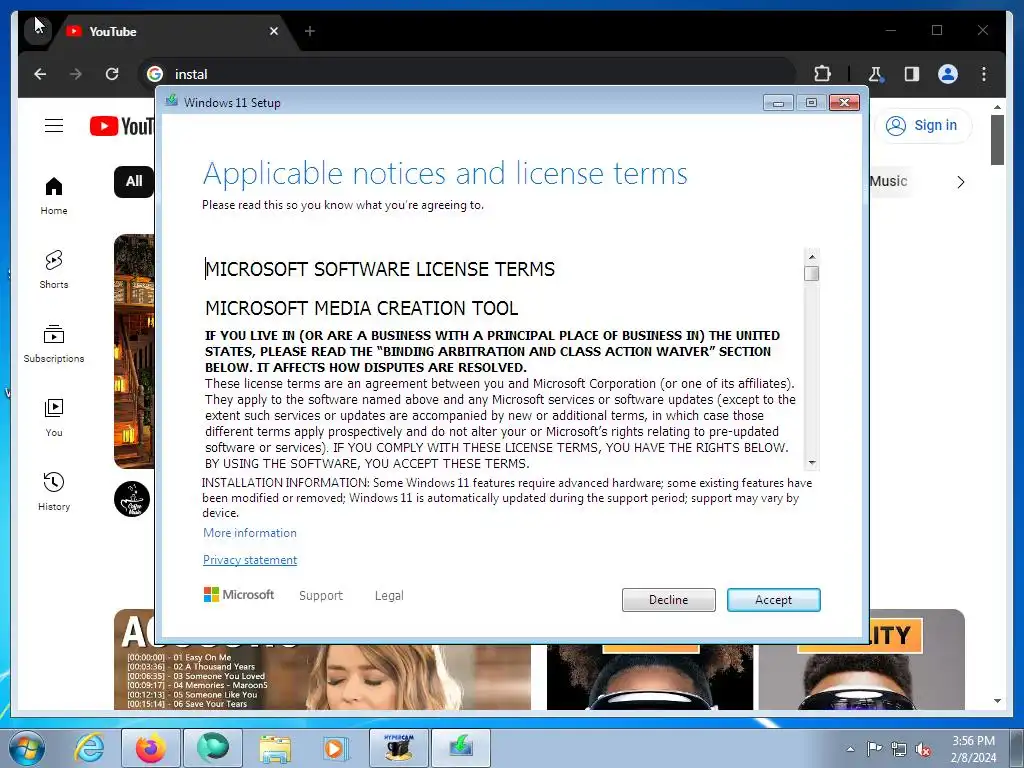Switch to HyperCam in the taskbar
The height and width of the screenshot is (768, 1024).
(x=399, y=748)
